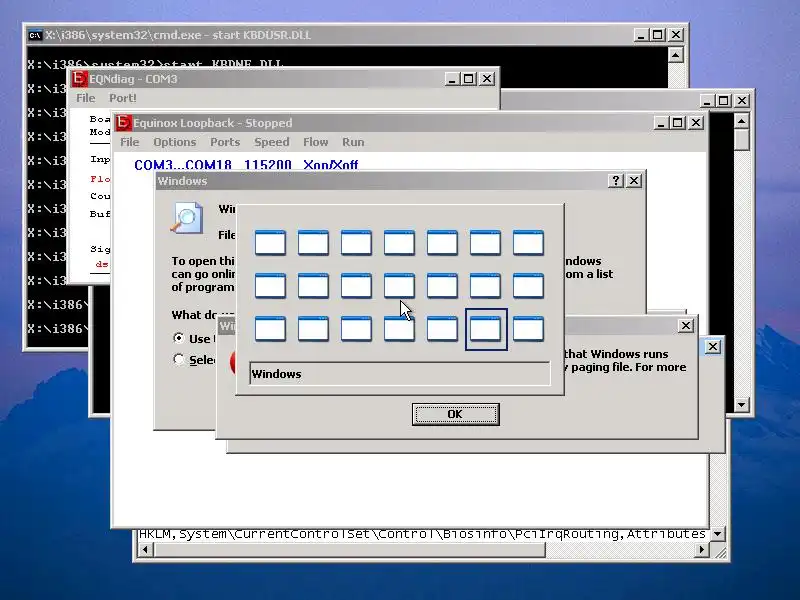Open Port! menu in EQNdiag window
Viewport: 800px width, 600px height.
[122, 98]
